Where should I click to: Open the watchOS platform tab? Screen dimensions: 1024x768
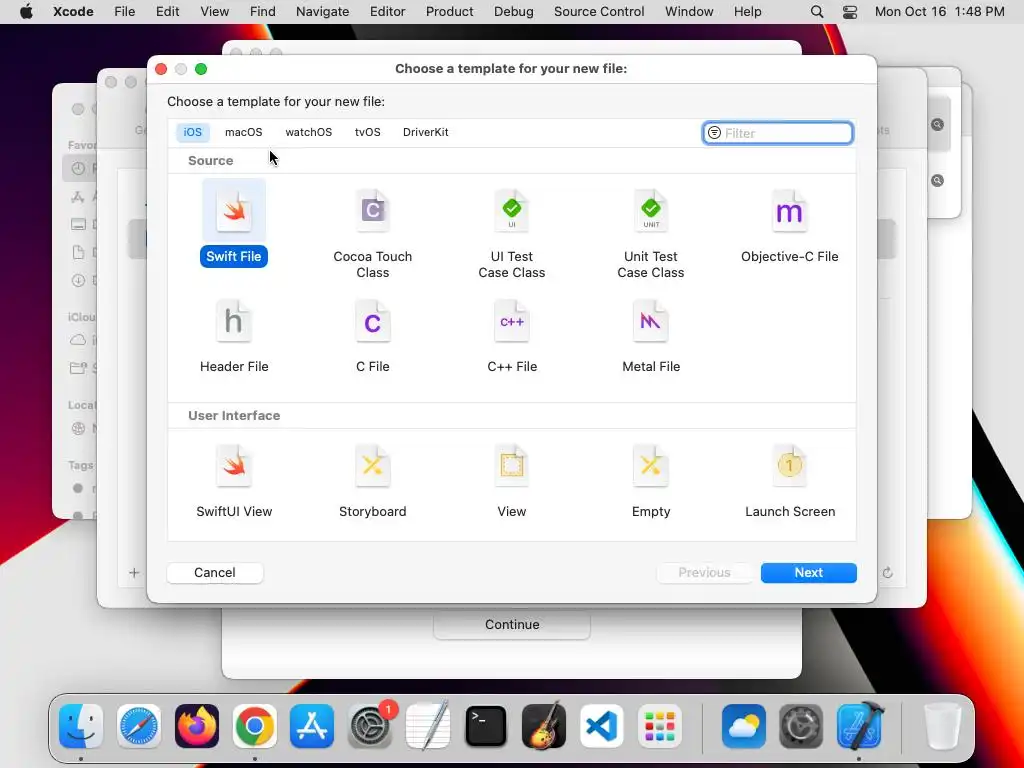click(x=308, y=132)
